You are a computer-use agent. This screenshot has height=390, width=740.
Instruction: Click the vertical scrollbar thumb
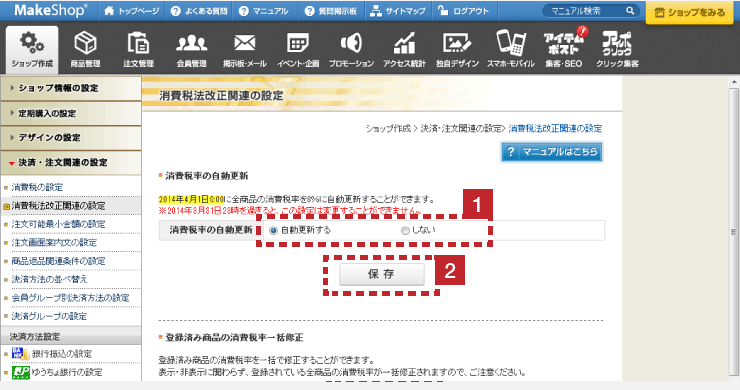(x=734, y=231)
